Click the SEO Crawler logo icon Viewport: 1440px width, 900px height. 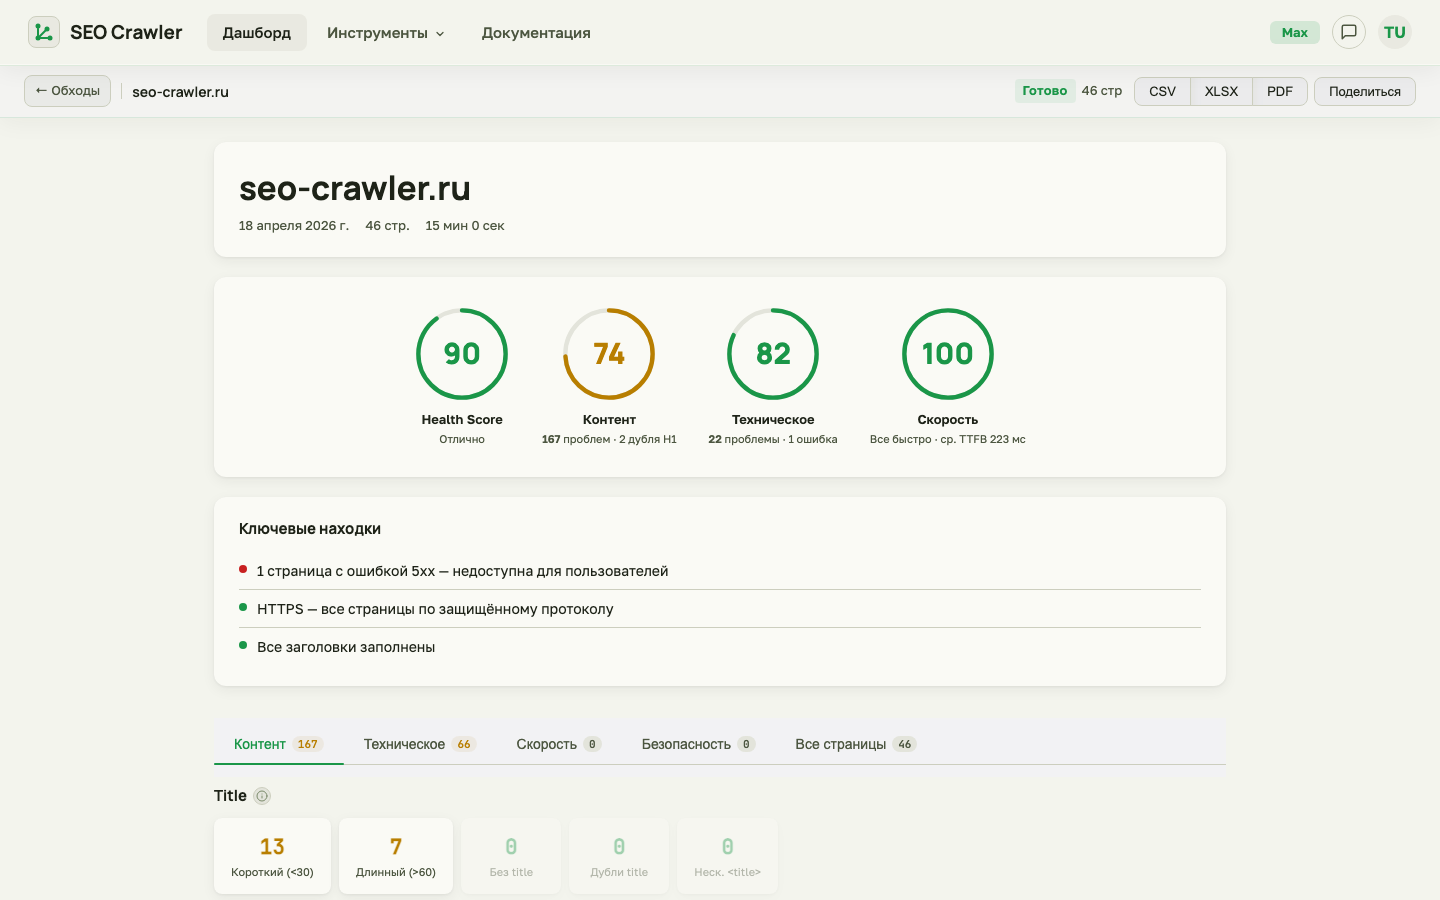44,32
